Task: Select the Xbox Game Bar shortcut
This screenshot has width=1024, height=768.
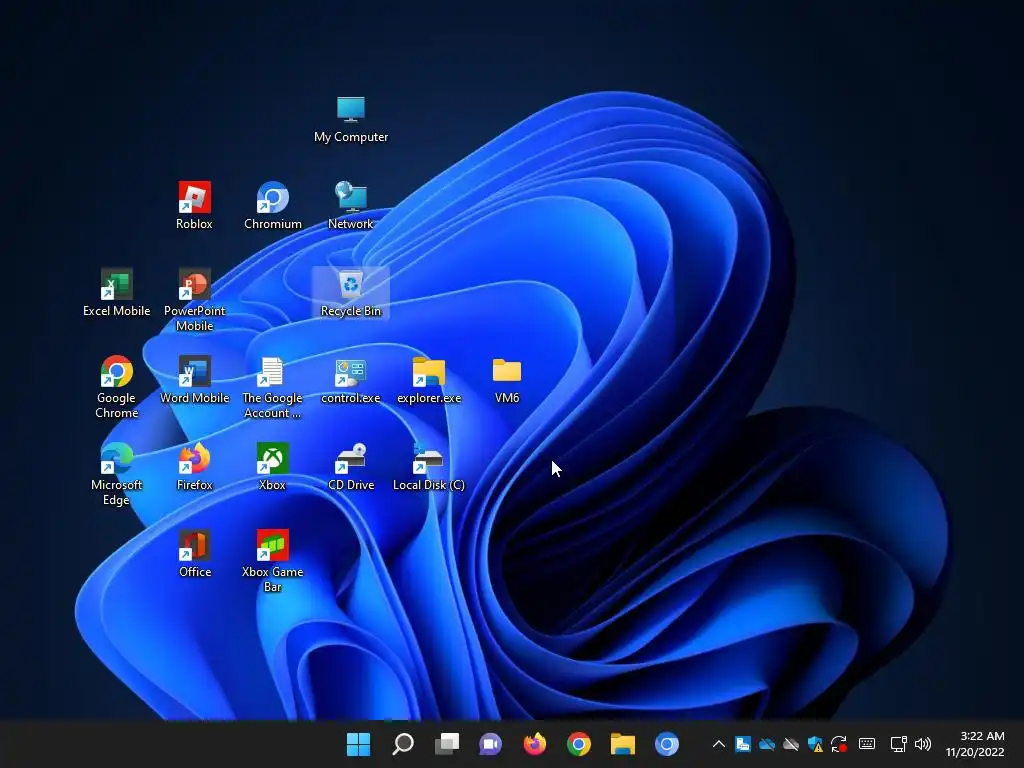Action: 272,560
